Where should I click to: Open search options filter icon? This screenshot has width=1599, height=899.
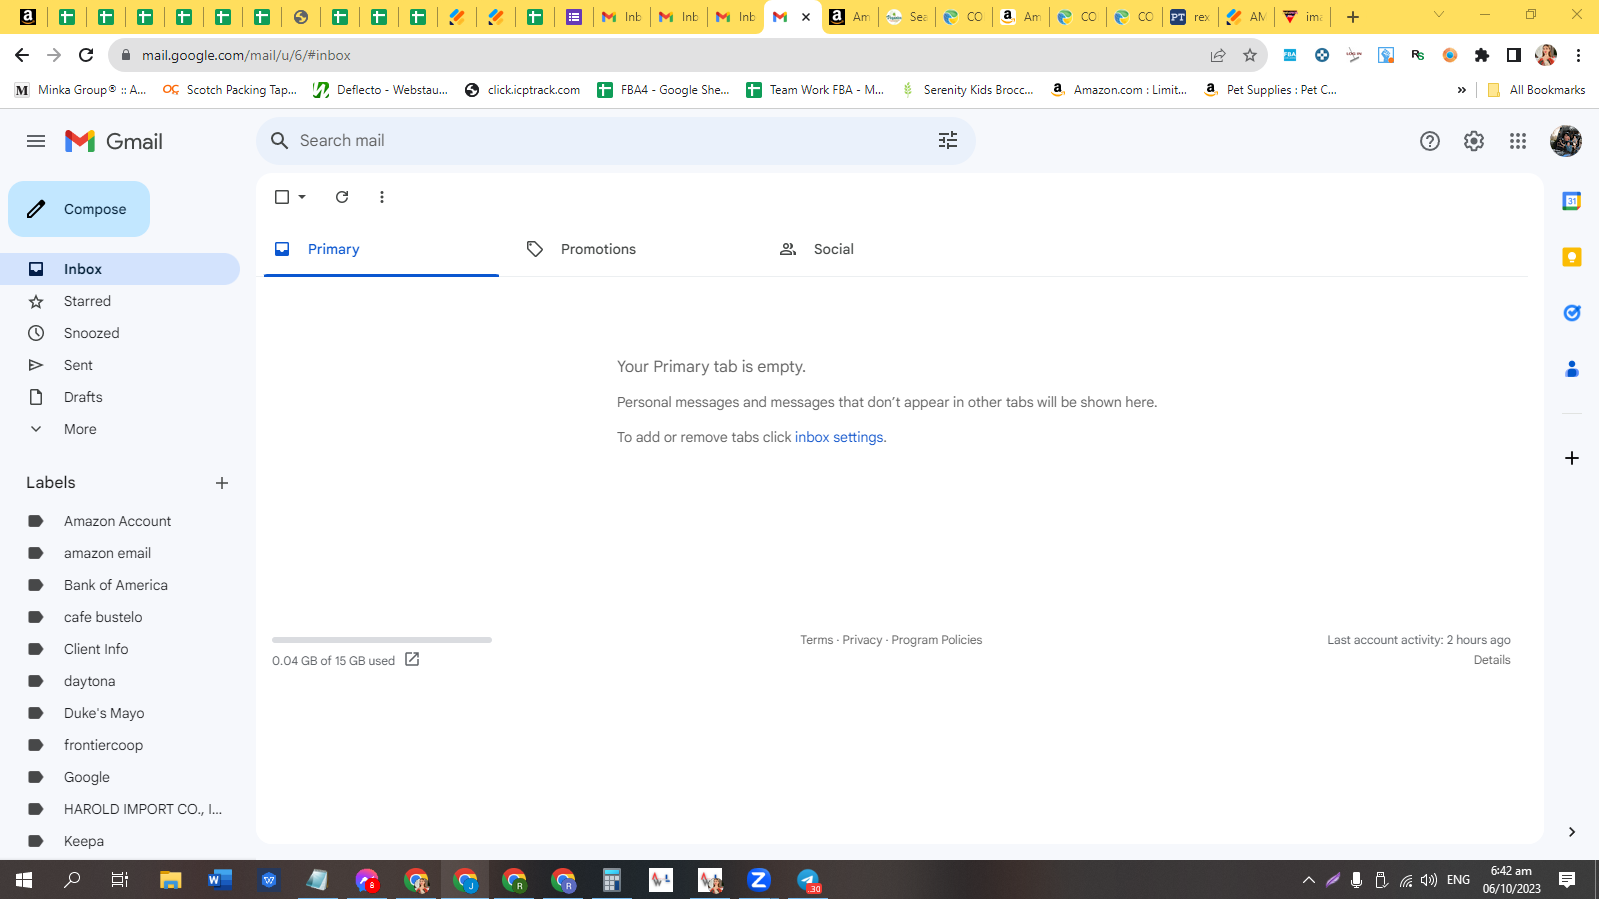pos(948,141)
